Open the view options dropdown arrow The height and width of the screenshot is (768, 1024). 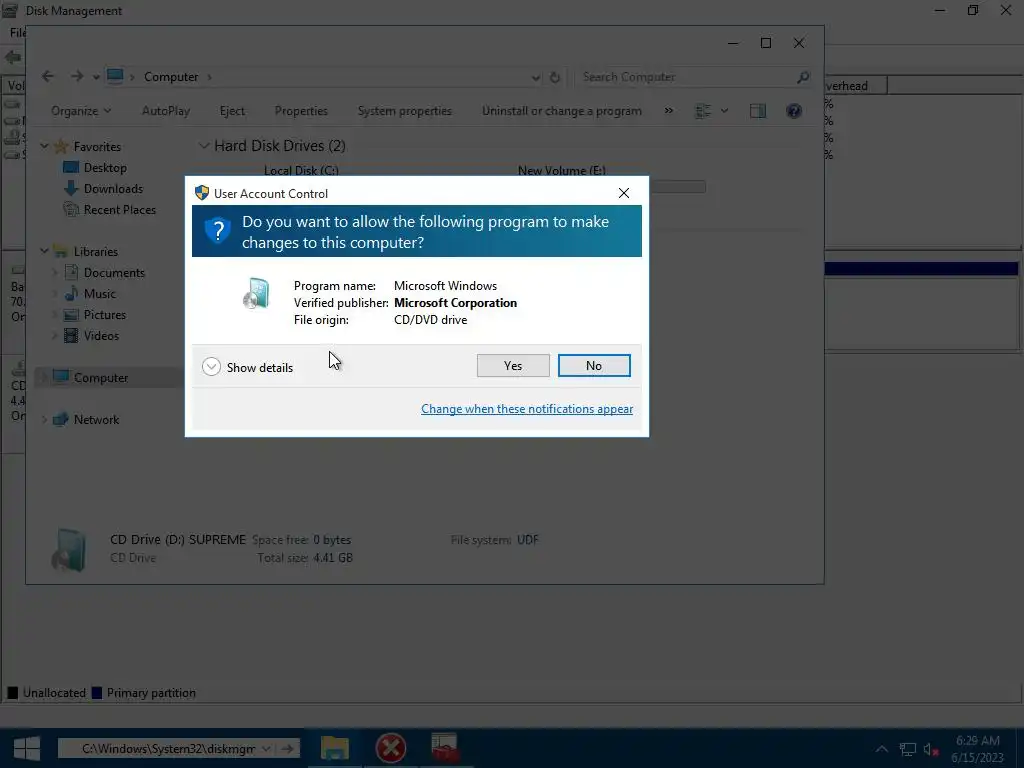(724, 111)
